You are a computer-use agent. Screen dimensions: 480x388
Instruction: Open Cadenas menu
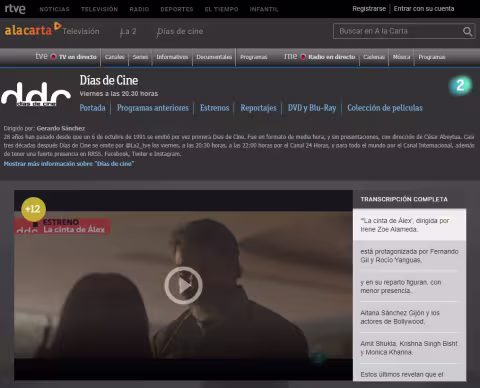tap(374, 57)
